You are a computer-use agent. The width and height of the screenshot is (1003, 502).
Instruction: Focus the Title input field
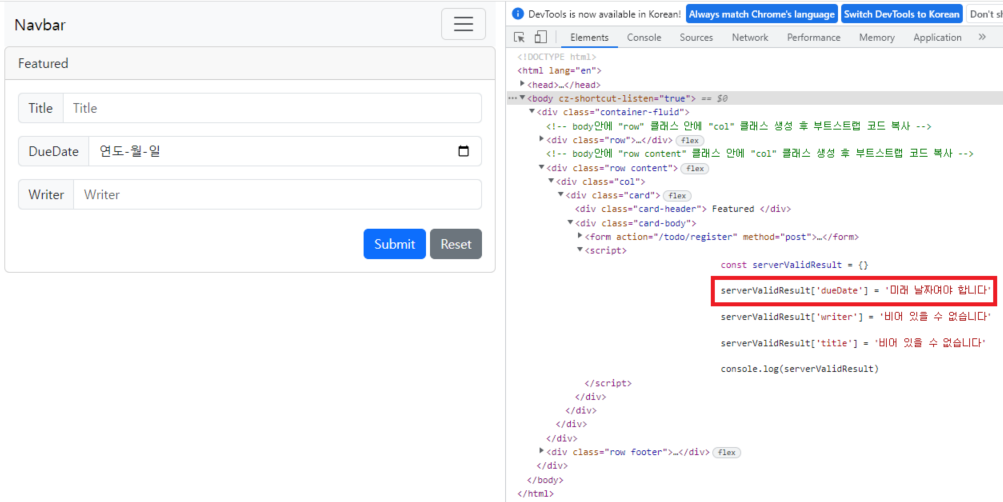(x=272, y=108)
